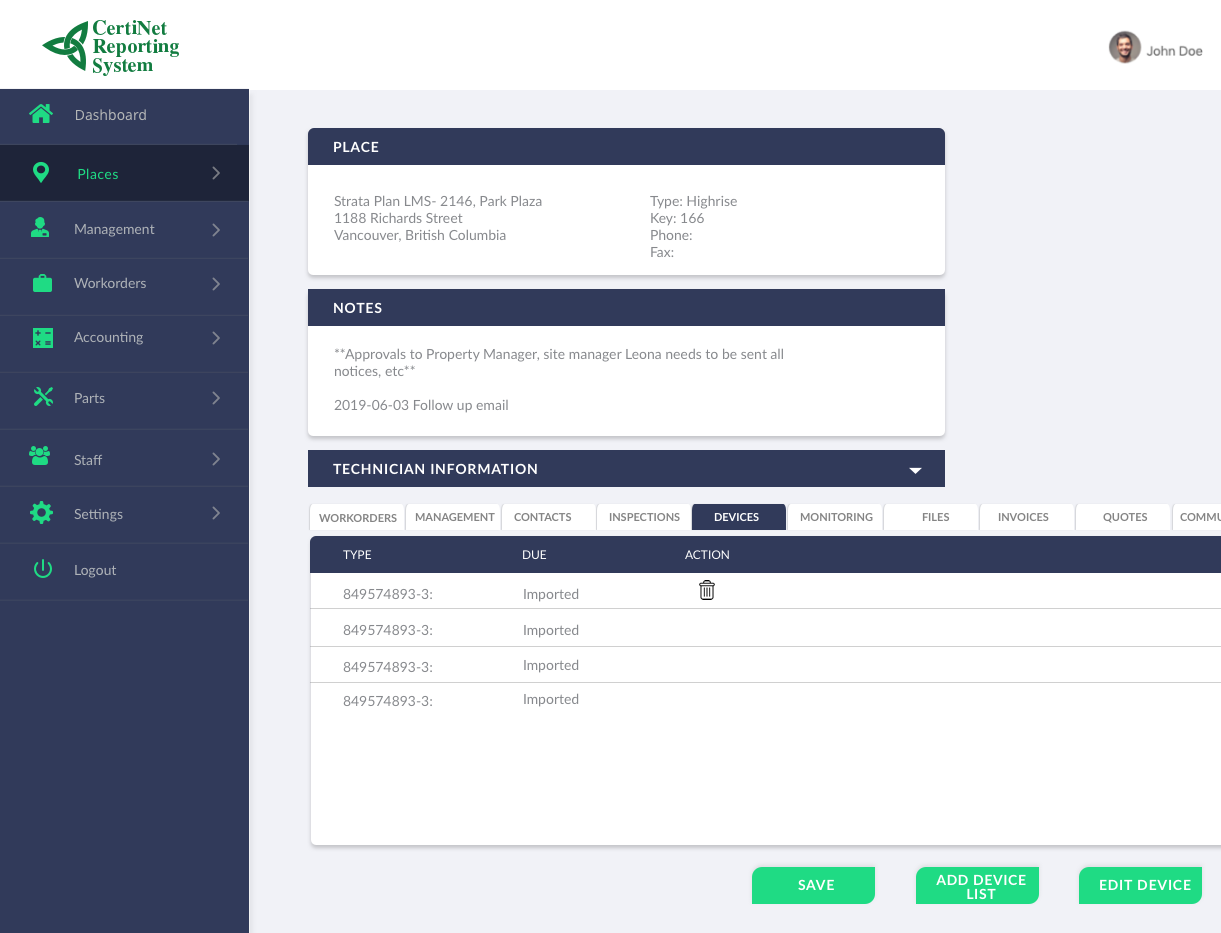Delete the first device with the trash icon
This screenshot has width=1221, height=933.
(707, 590)
